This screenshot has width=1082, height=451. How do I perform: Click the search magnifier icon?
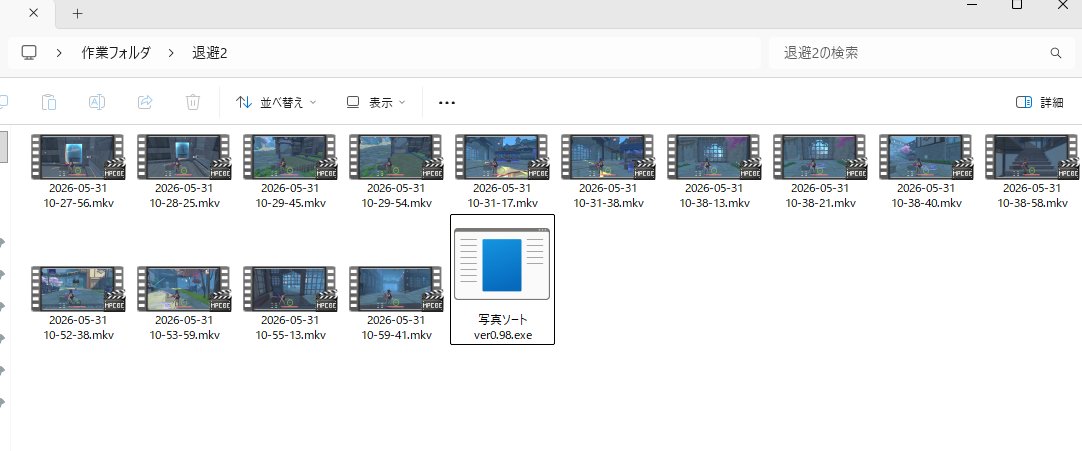pyautogui.click(x=1055, y=52)
